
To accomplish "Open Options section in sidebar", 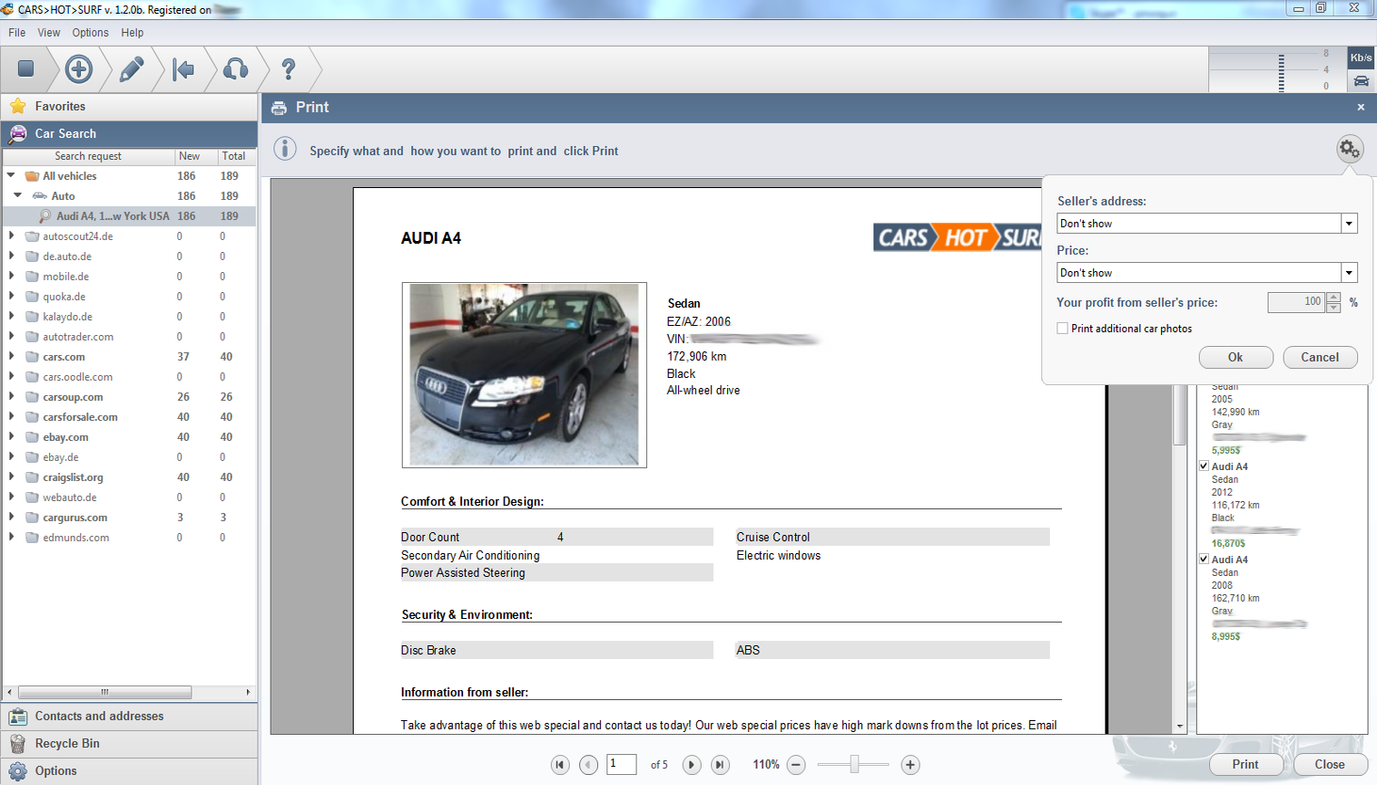I will (x=129, y=771).
